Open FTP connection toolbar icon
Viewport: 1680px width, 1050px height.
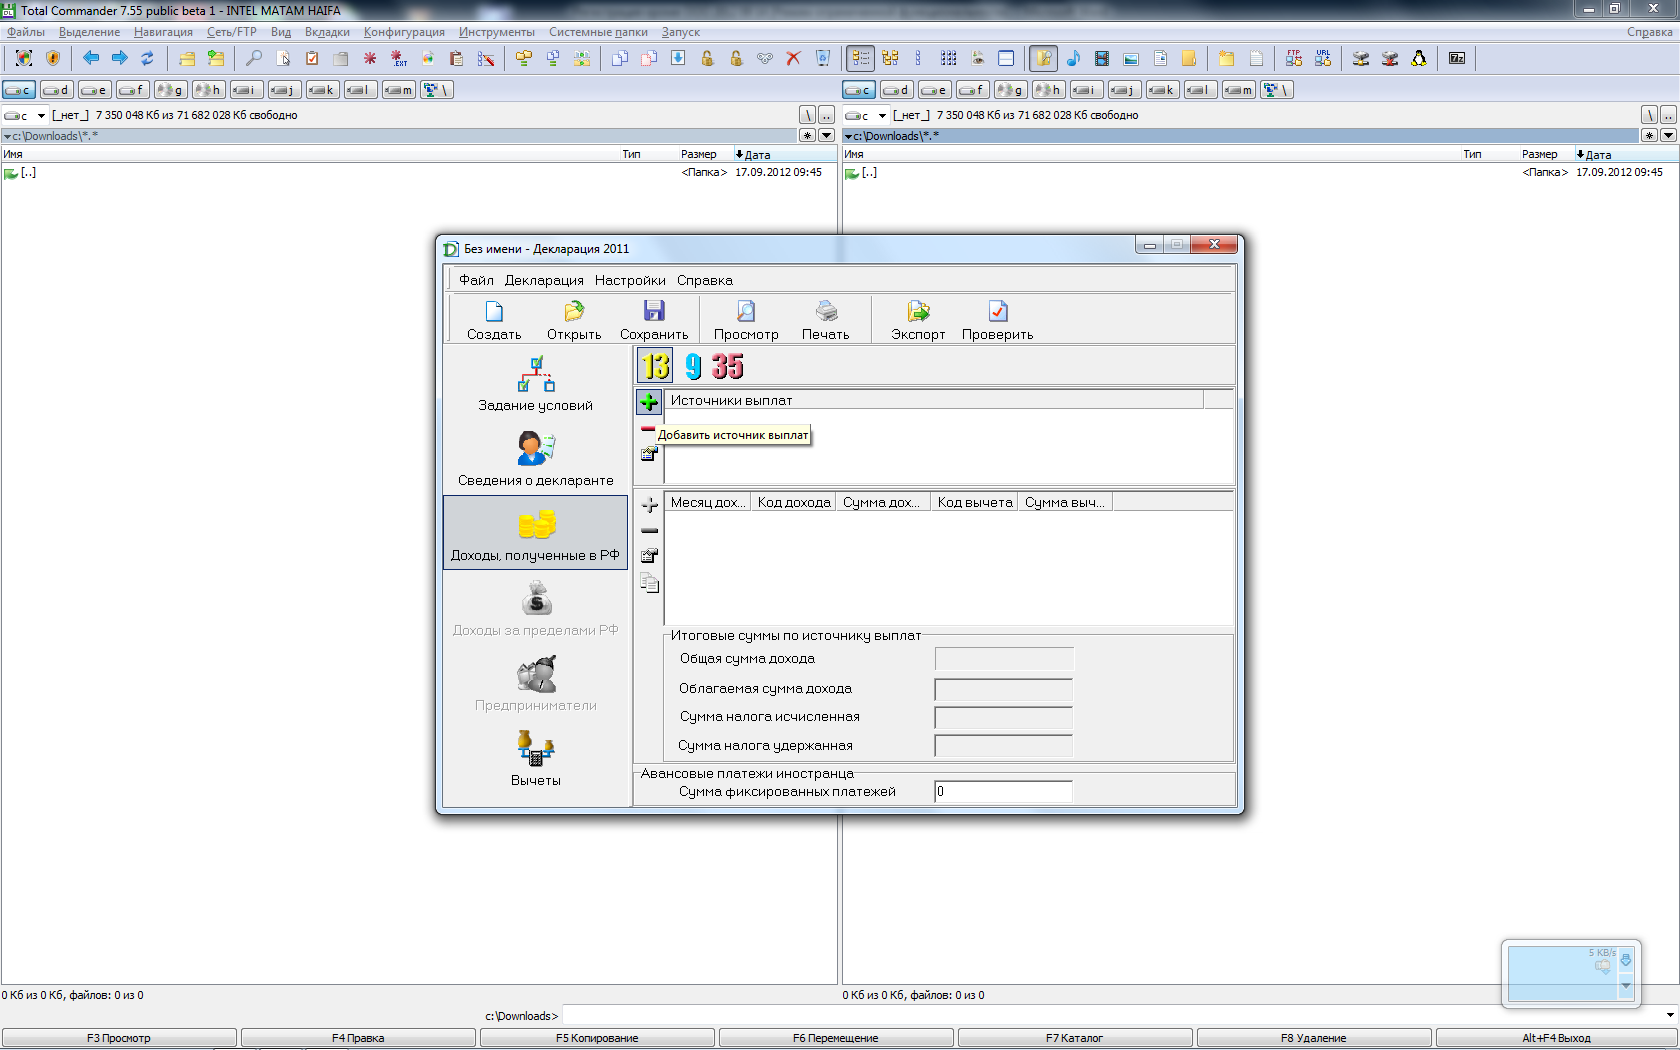1294,58
